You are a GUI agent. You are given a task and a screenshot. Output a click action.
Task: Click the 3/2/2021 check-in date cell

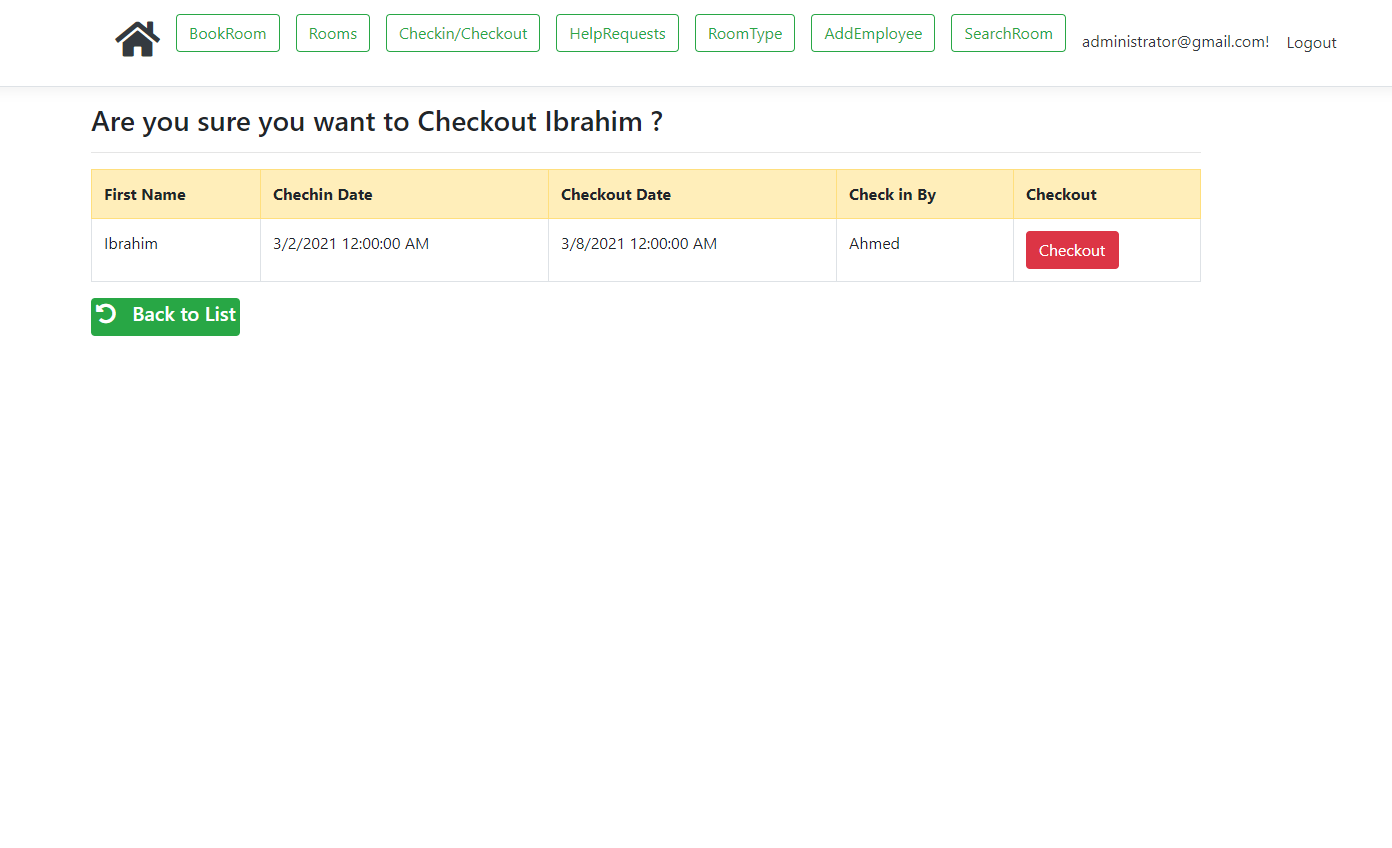(351, 244)
